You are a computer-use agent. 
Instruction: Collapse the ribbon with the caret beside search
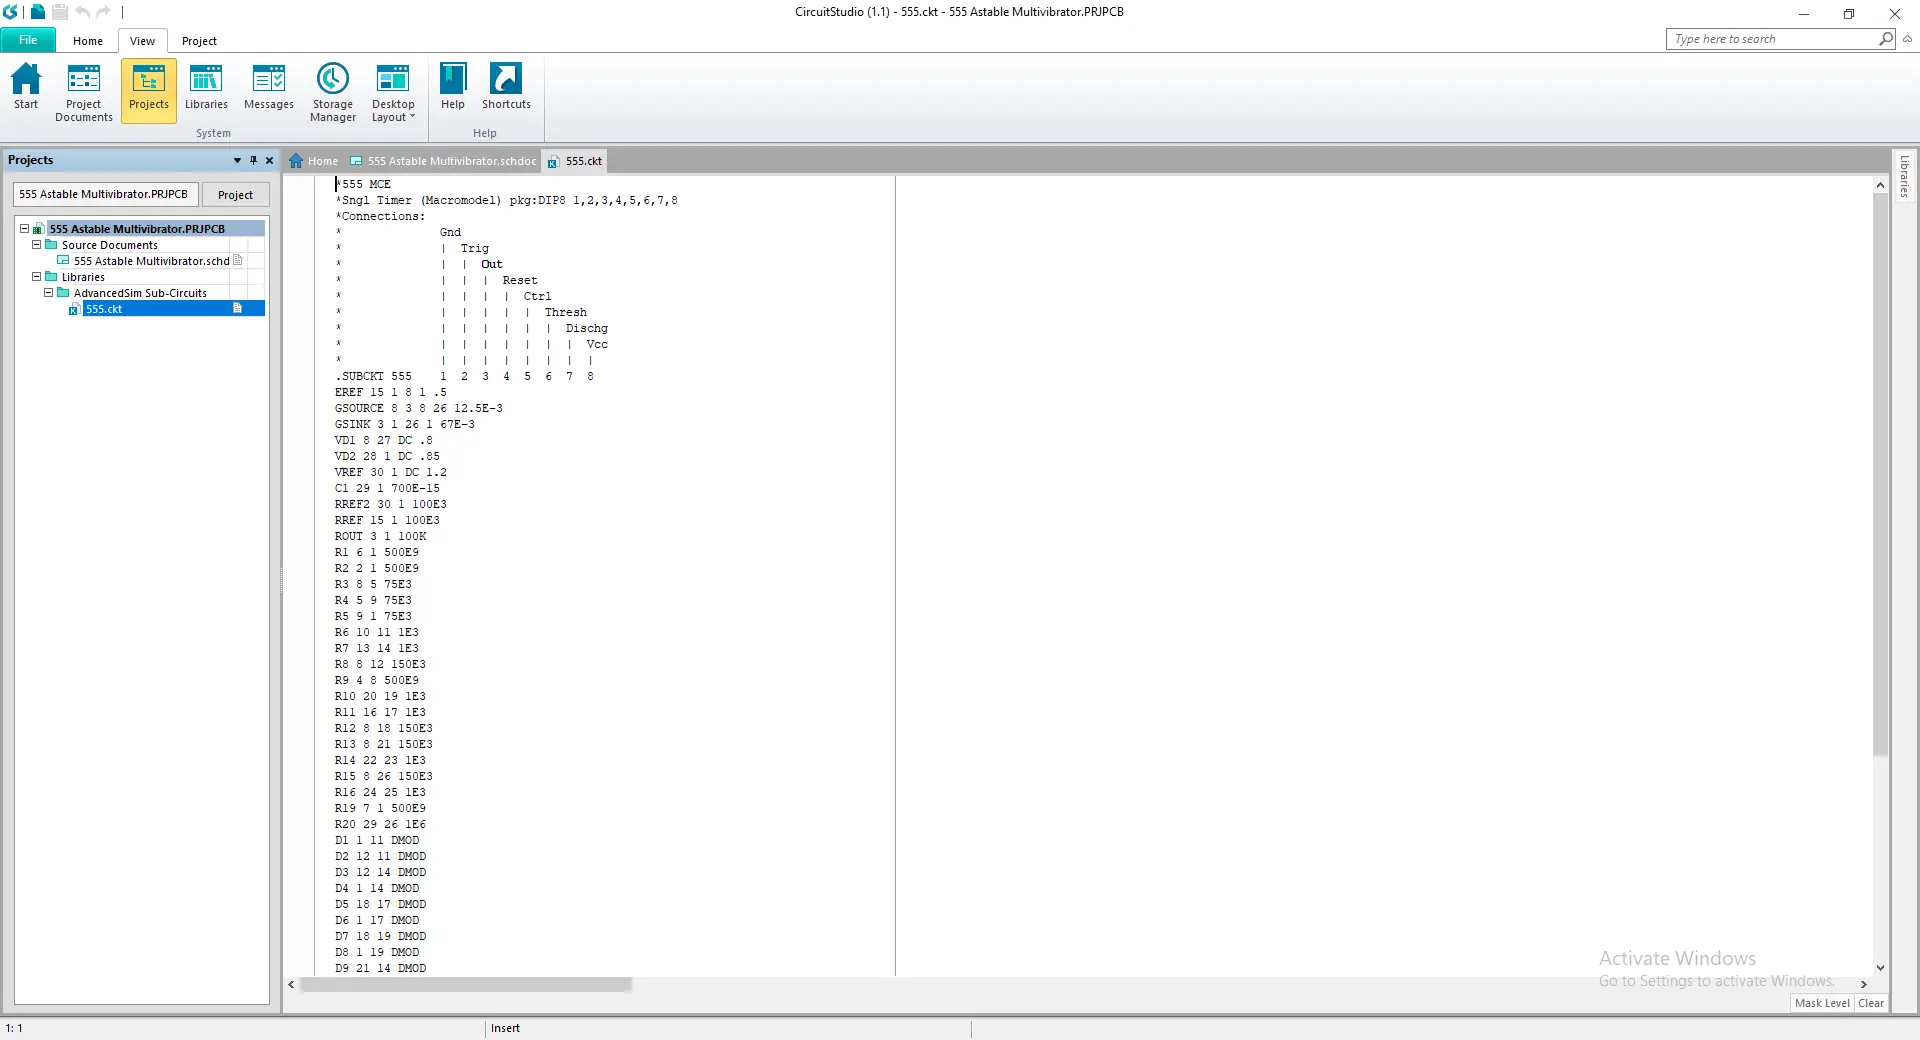1907,39
